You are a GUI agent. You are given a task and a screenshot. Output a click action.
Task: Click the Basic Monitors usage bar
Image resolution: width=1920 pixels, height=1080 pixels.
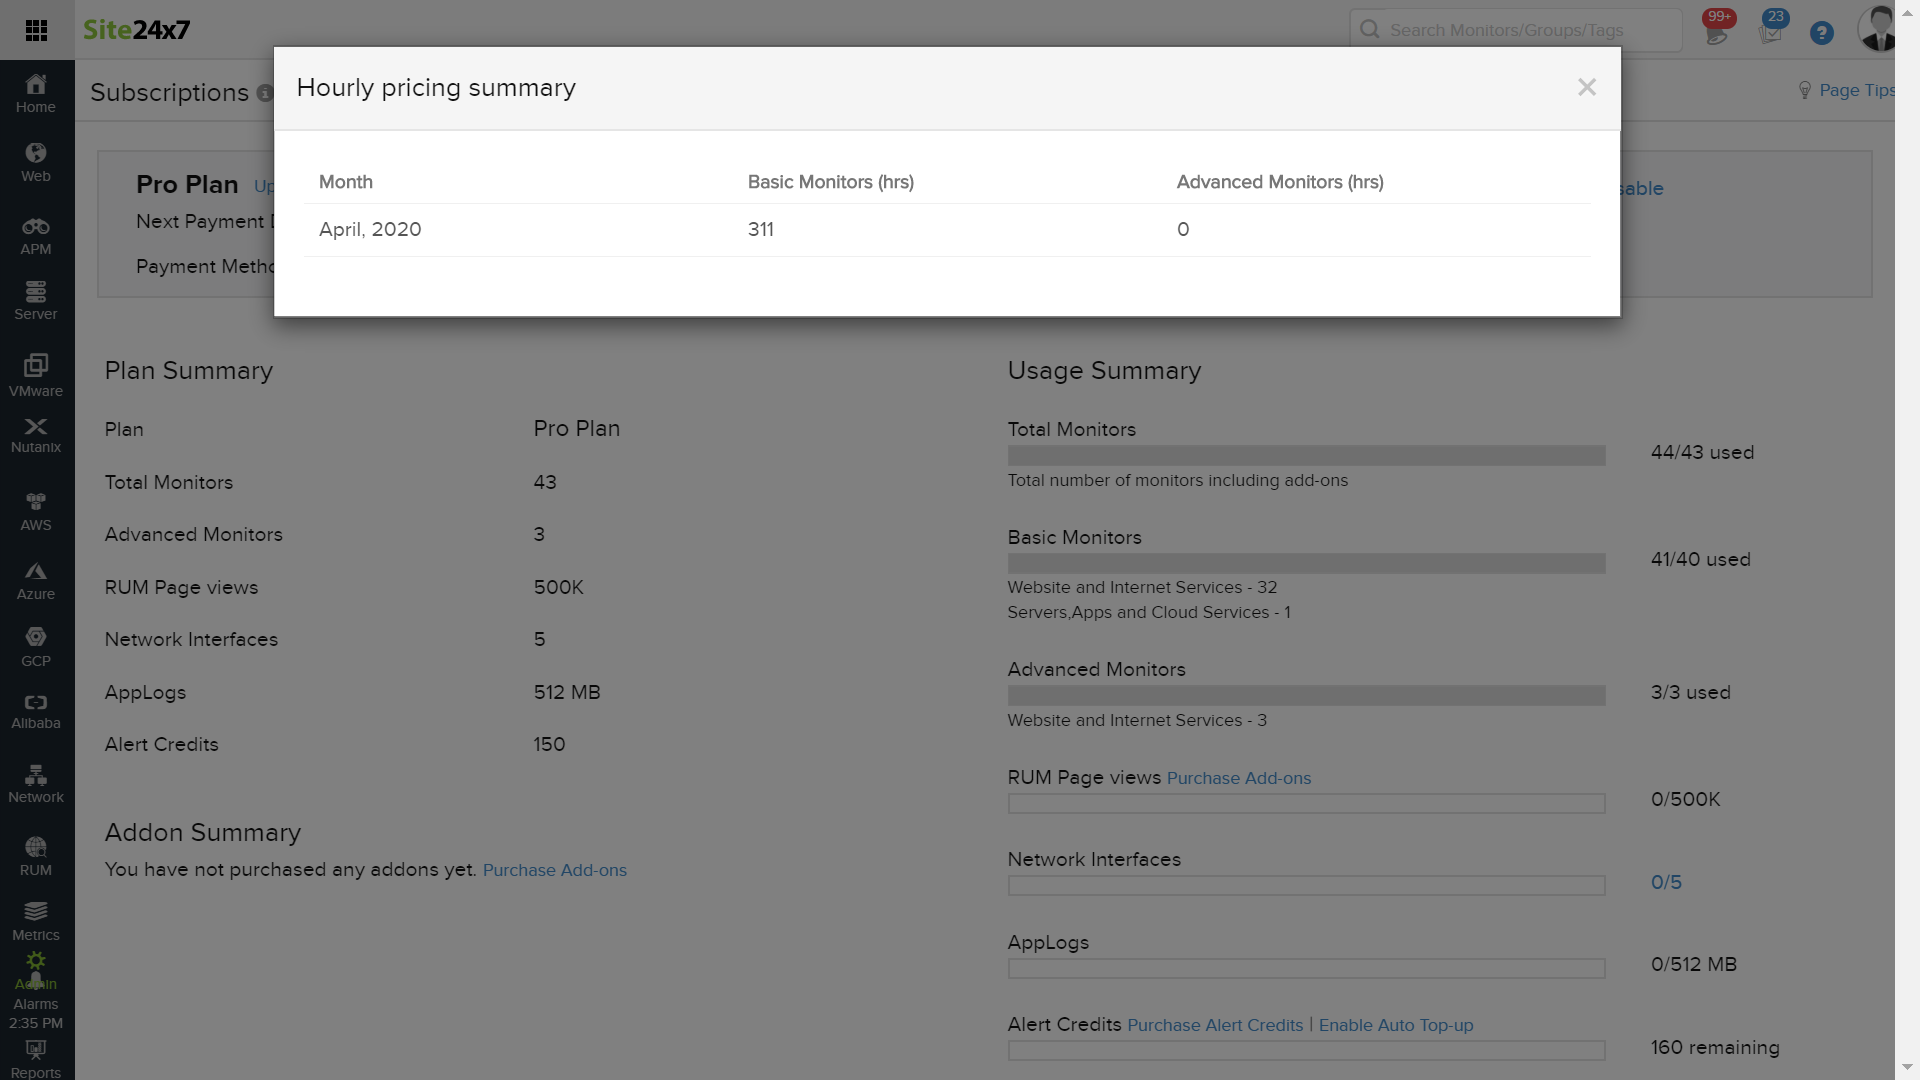(1306, 563)
